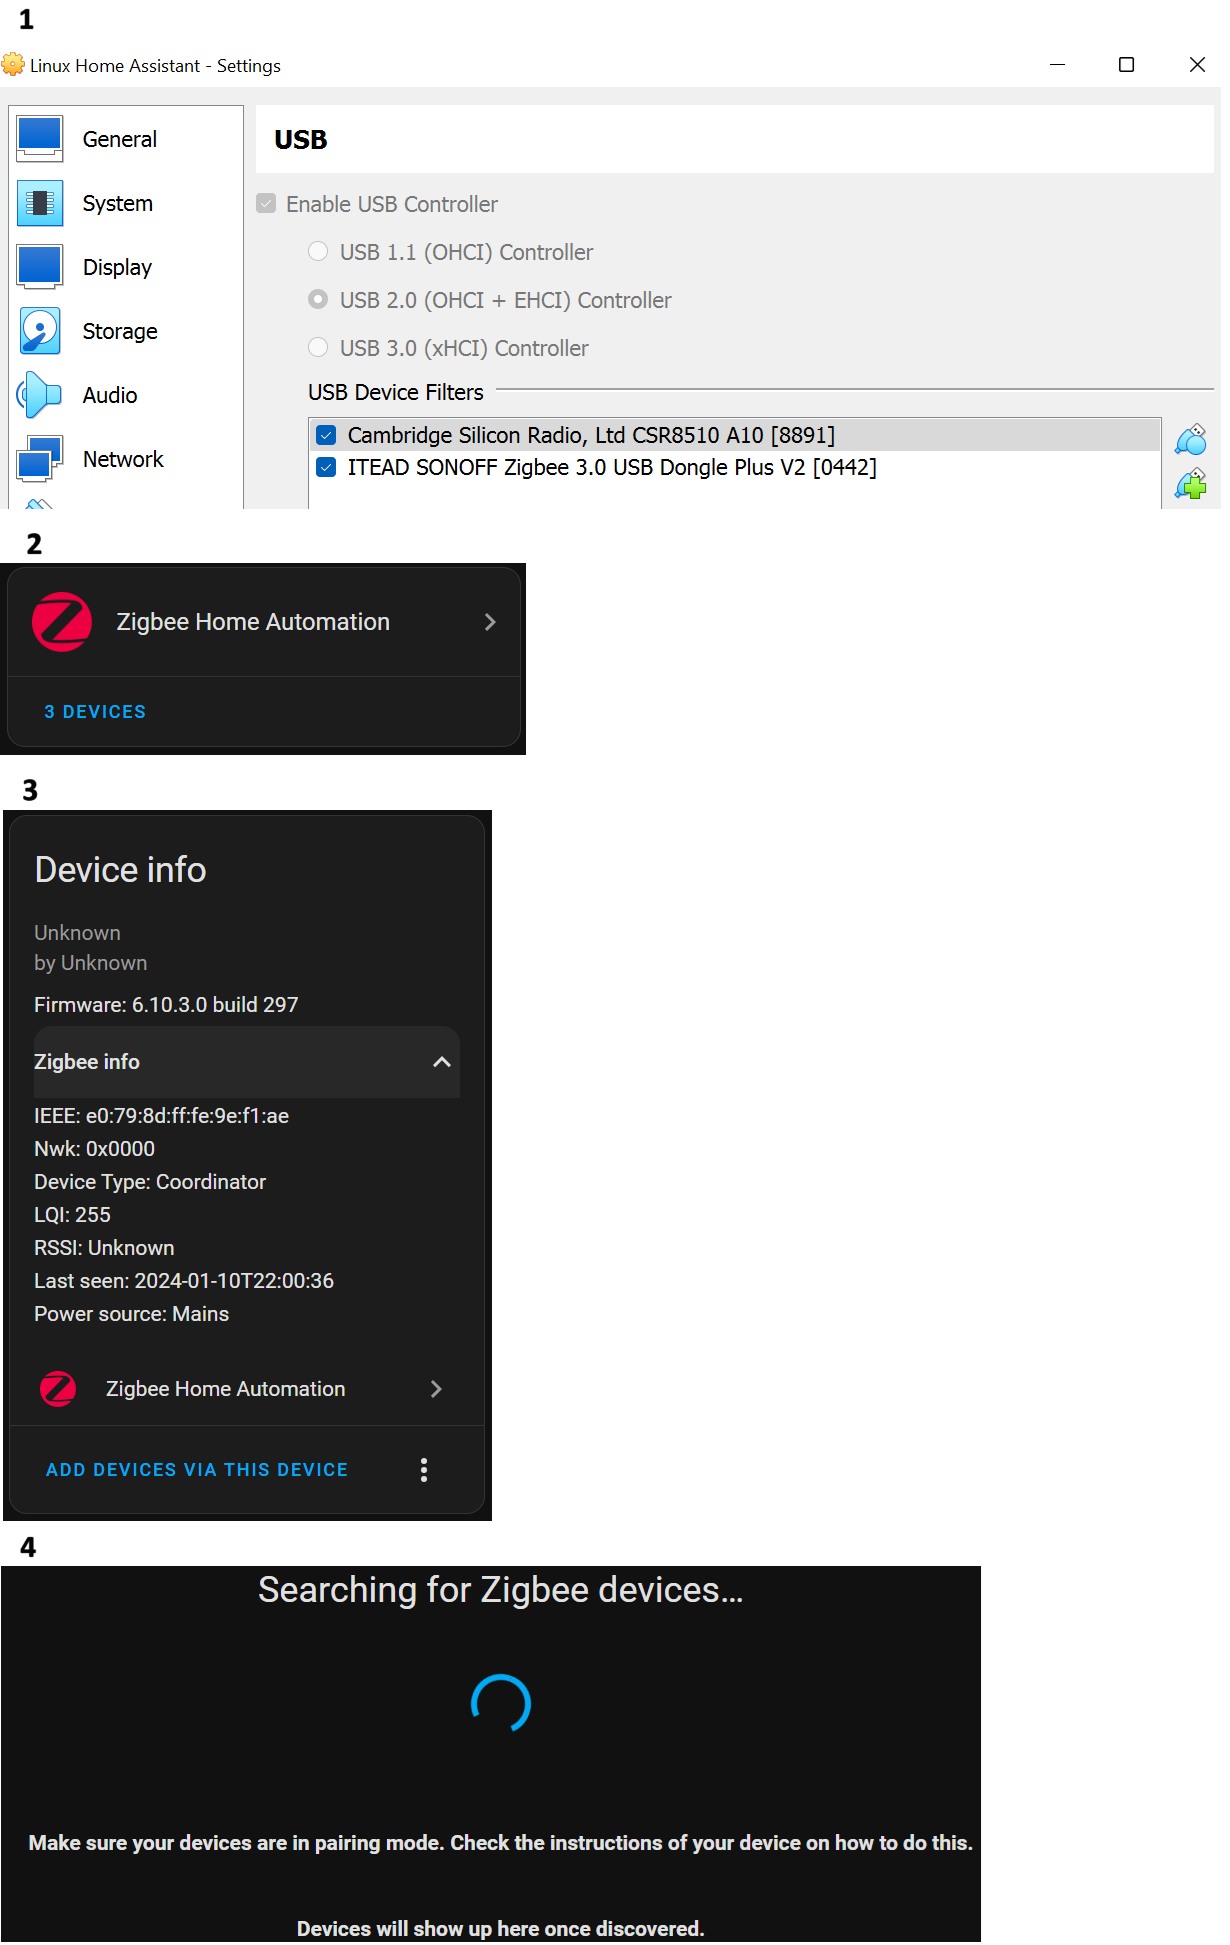Select Display label in settings list
This screenshot has height=1945, width=1230.
(x=117, y=267)
